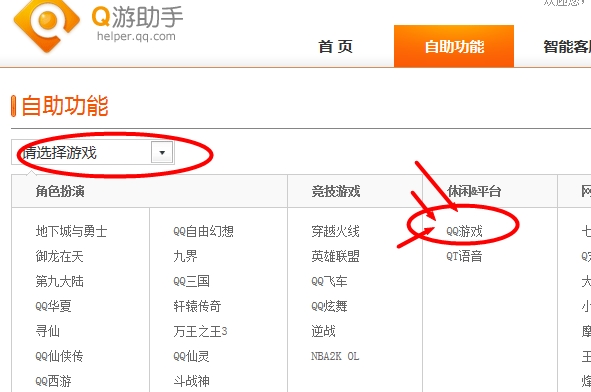
Task: Select the 逆战 game link
Action: 323,331
